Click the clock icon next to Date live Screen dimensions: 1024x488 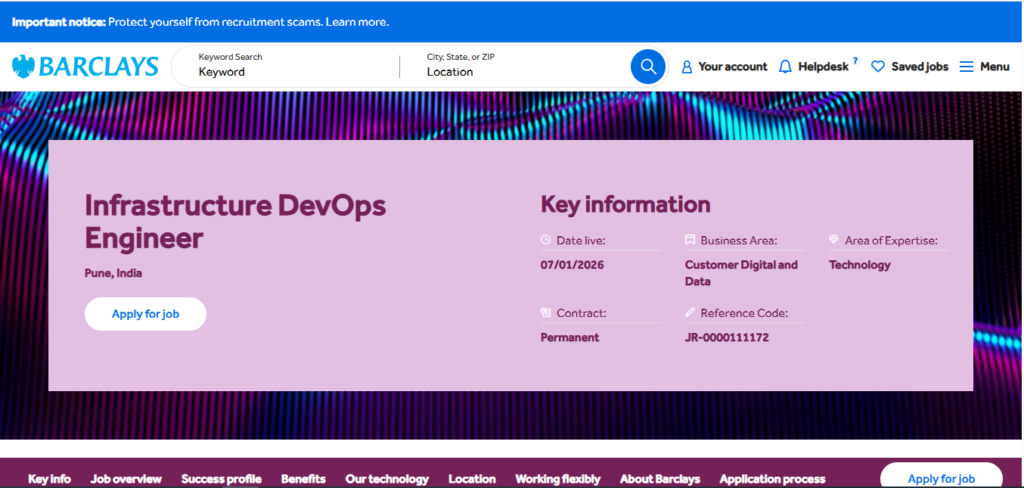click(546, 240)
